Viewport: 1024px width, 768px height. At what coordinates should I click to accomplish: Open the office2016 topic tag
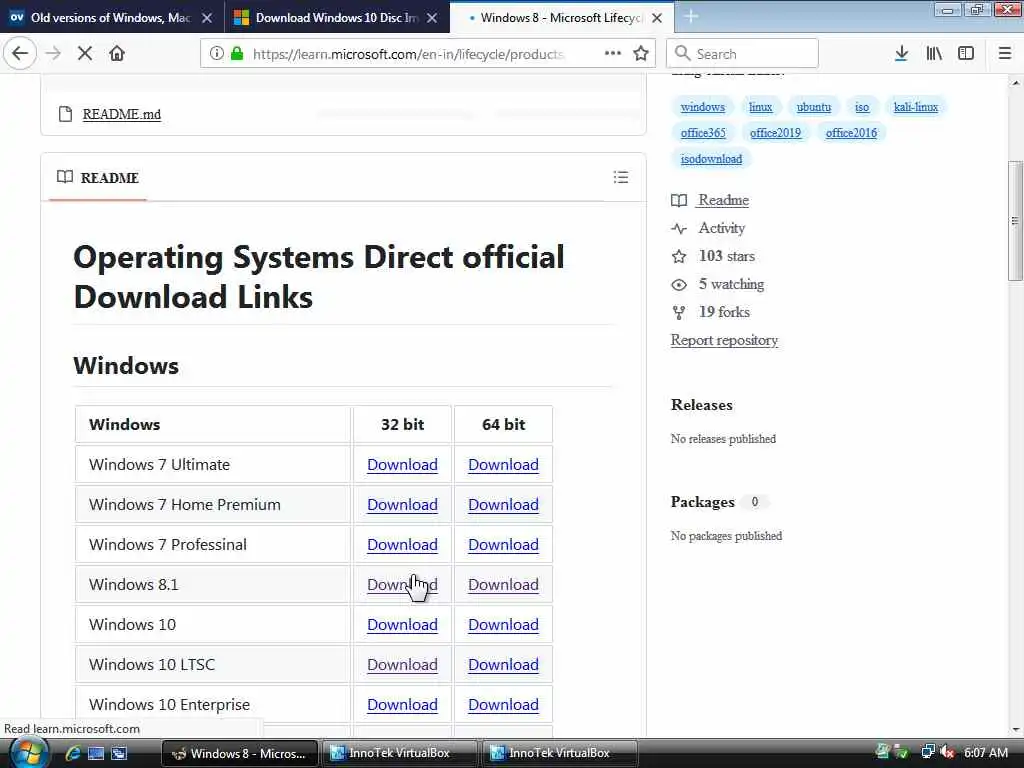[851, 133]
